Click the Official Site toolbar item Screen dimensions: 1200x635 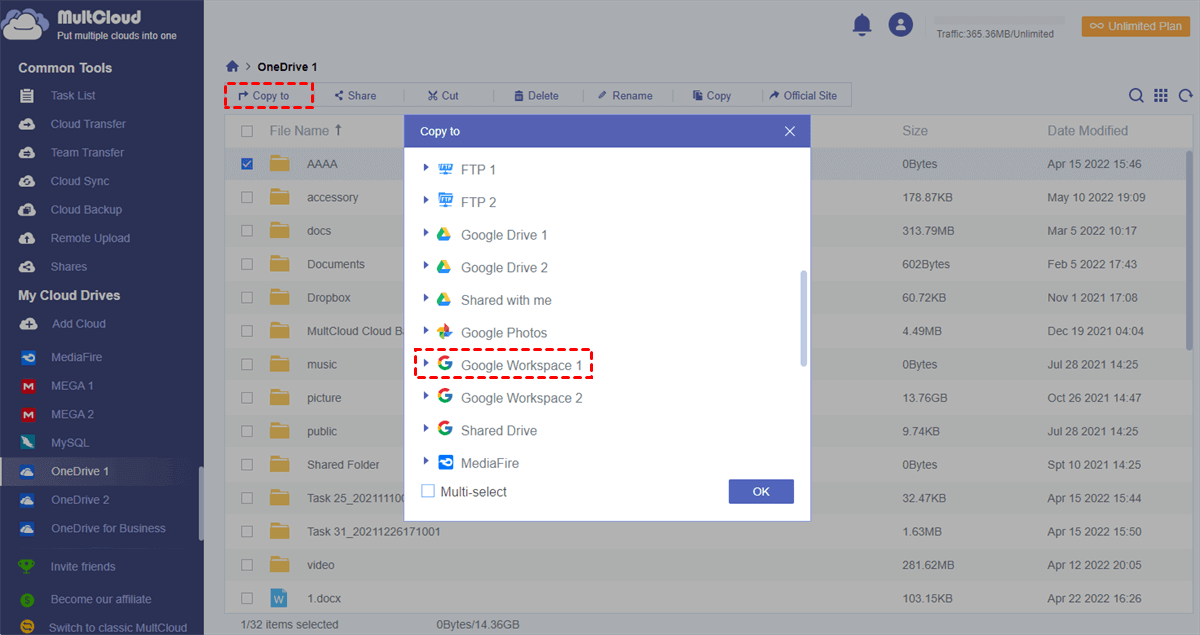(x=803, y=96)
